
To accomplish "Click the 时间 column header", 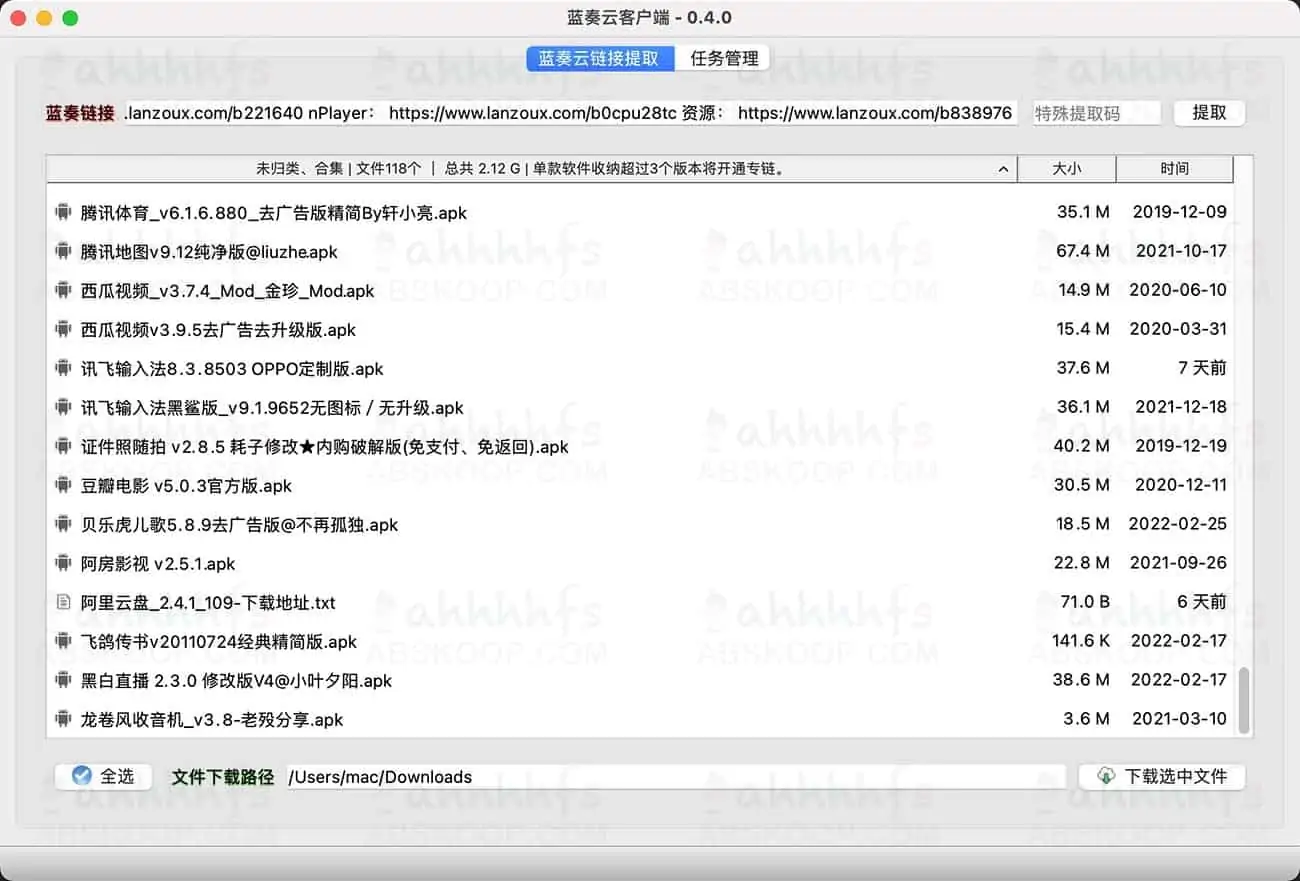I will (1175, 169).
